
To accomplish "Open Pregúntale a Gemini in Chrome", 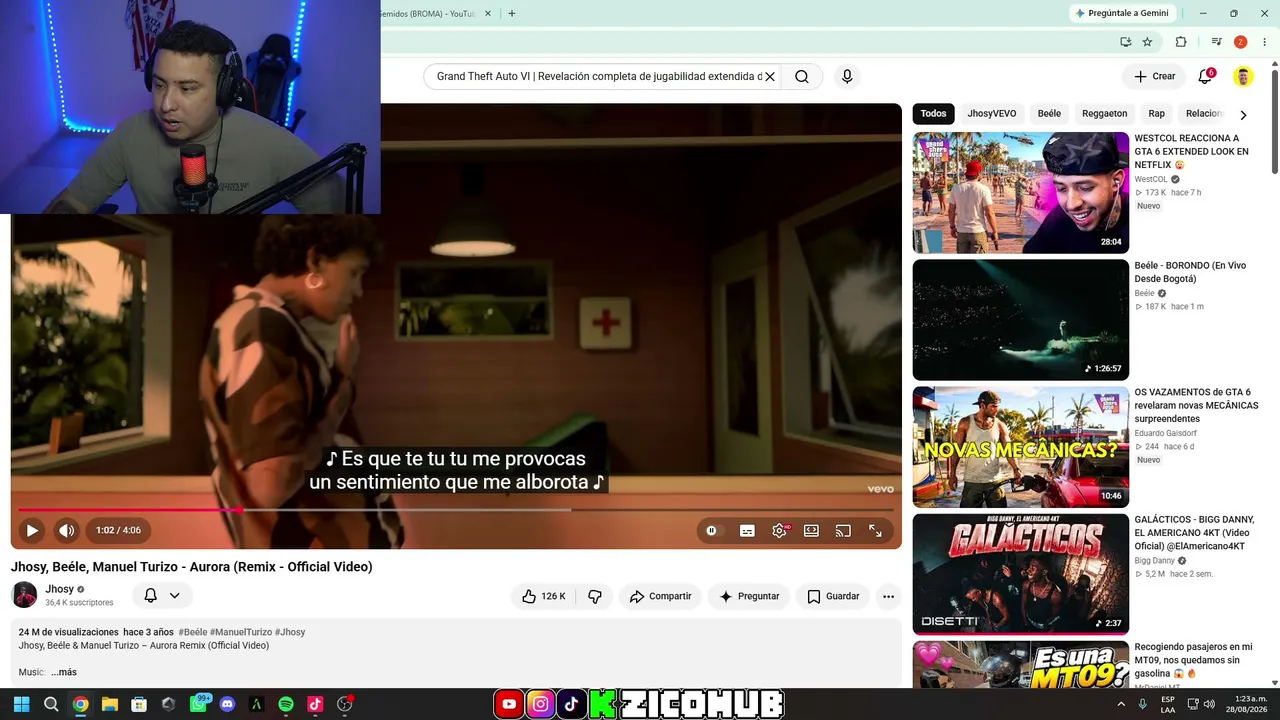I will tap(1120, 13).
